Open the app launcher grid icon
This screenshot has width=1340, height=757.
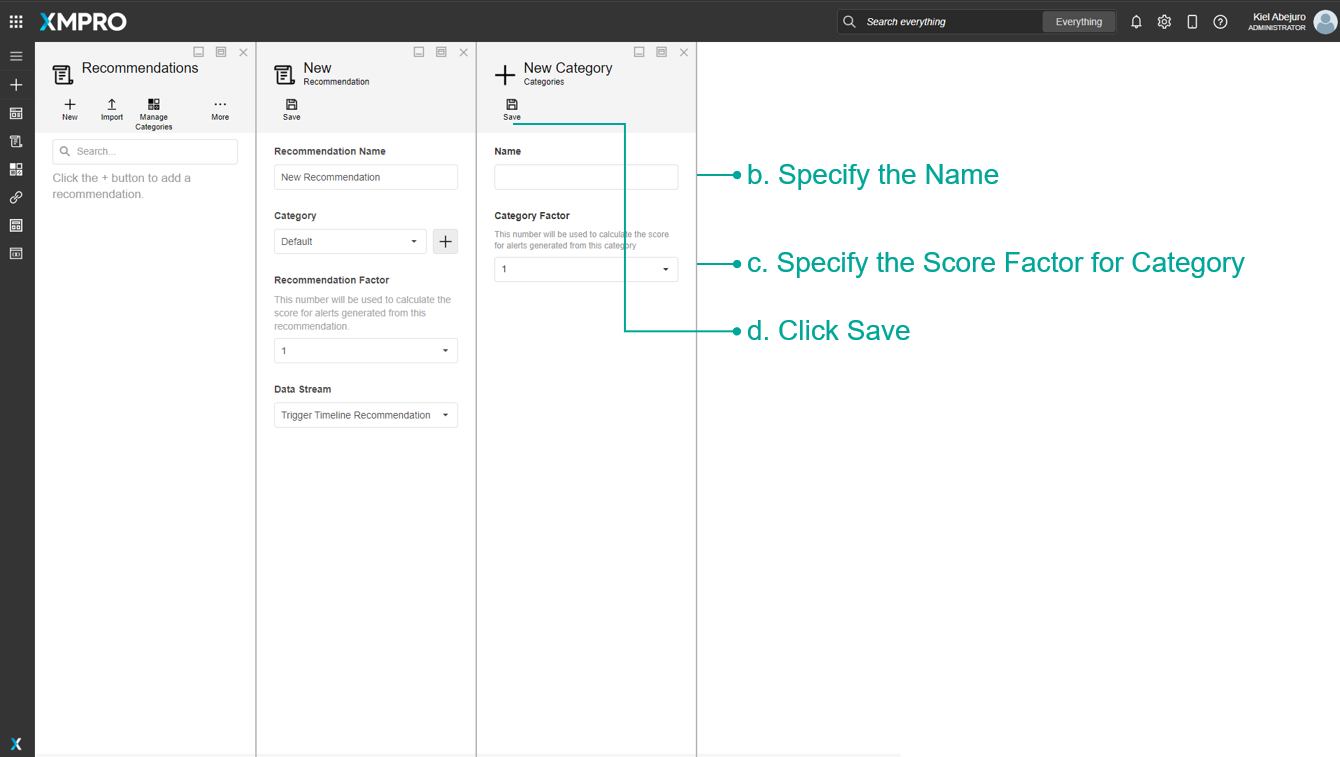pos(16,21)
